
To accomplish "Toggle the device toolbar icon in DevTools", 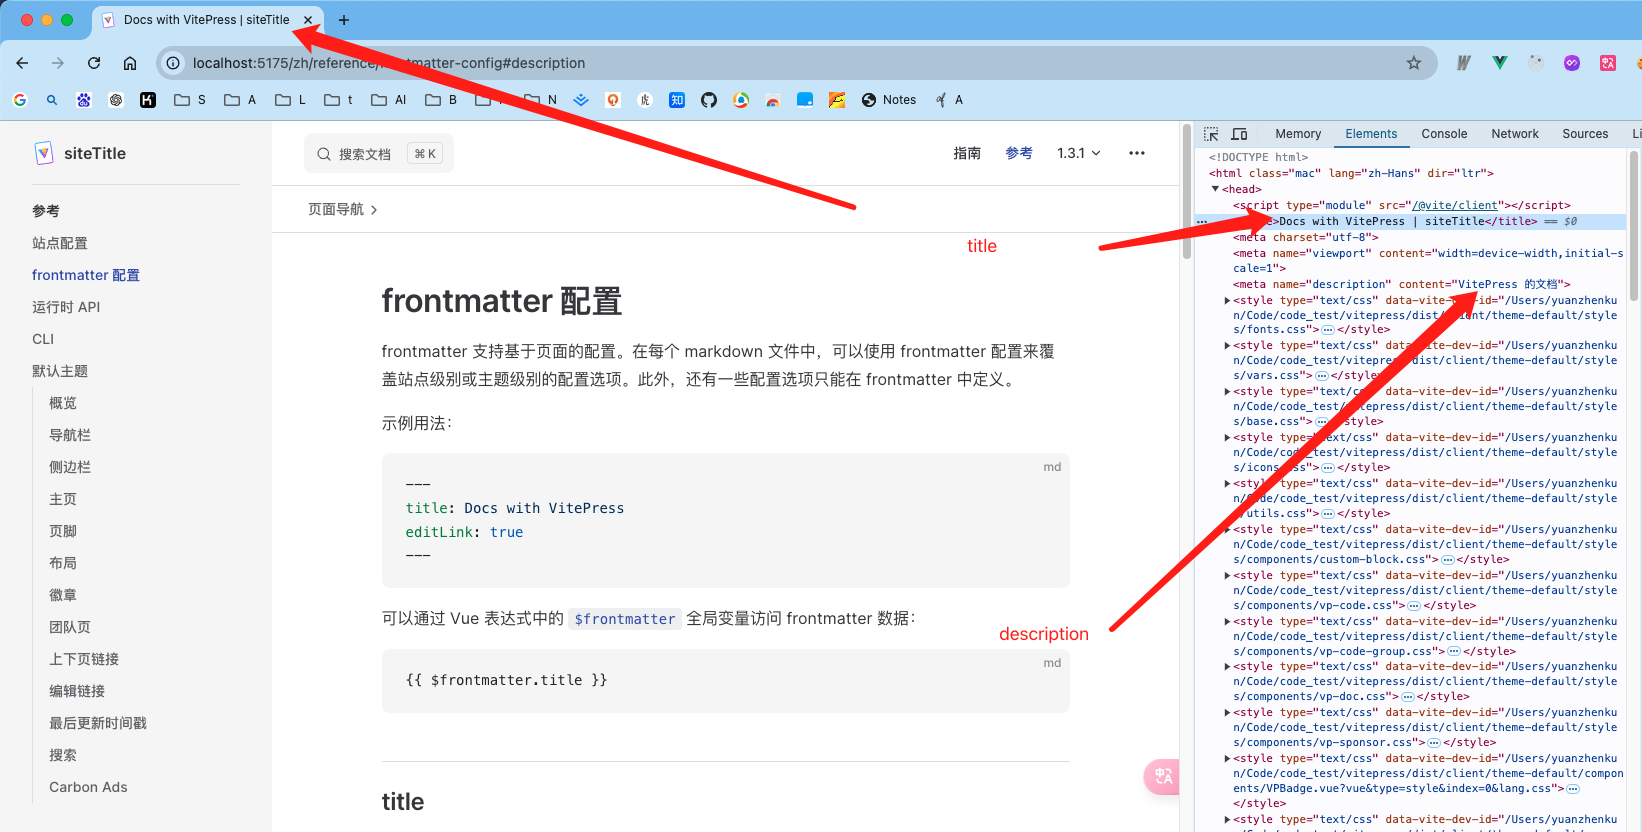I will click(x=1239, y=134).
